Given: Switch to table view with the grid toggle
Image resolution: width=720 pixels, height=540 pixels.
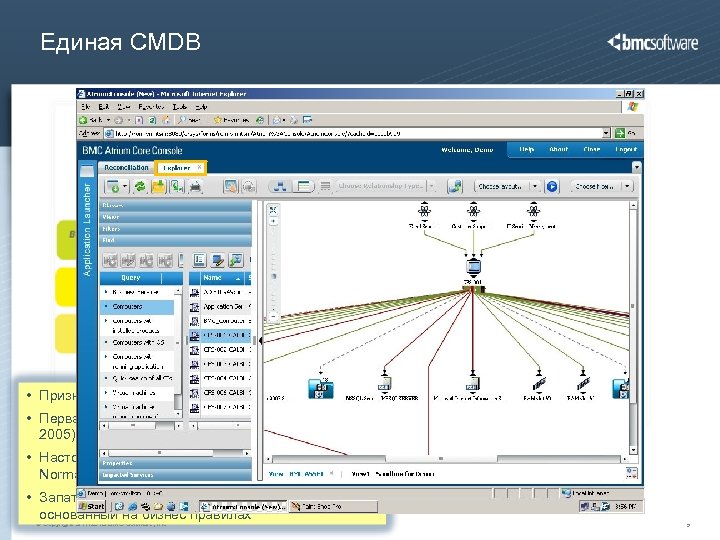Looking at the screenshot, I should (x=303, y=186).
